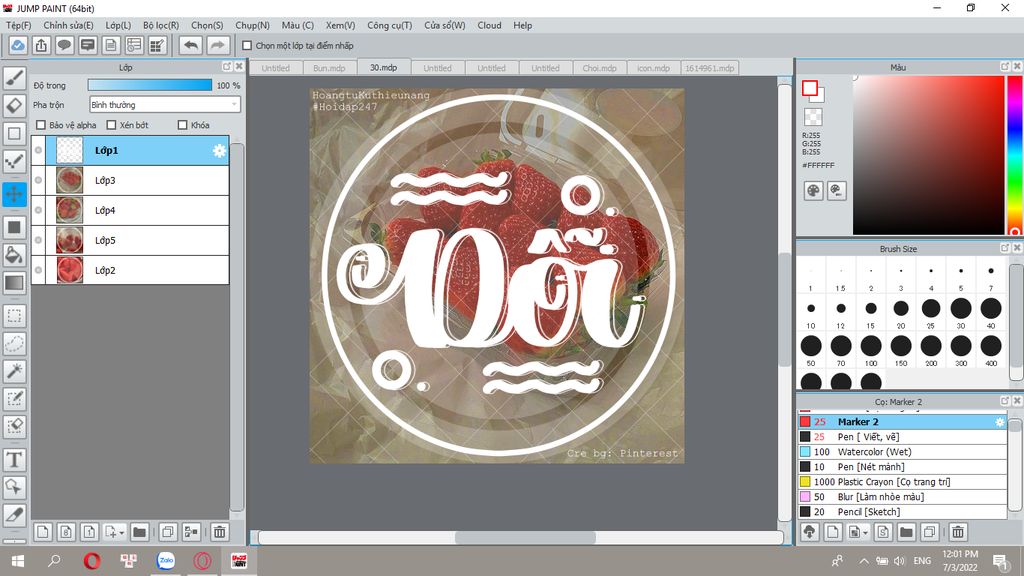Viewport: 1024px width, 576px height.
Task: Pick a color in the saturation square
Action: click(928, 155)
